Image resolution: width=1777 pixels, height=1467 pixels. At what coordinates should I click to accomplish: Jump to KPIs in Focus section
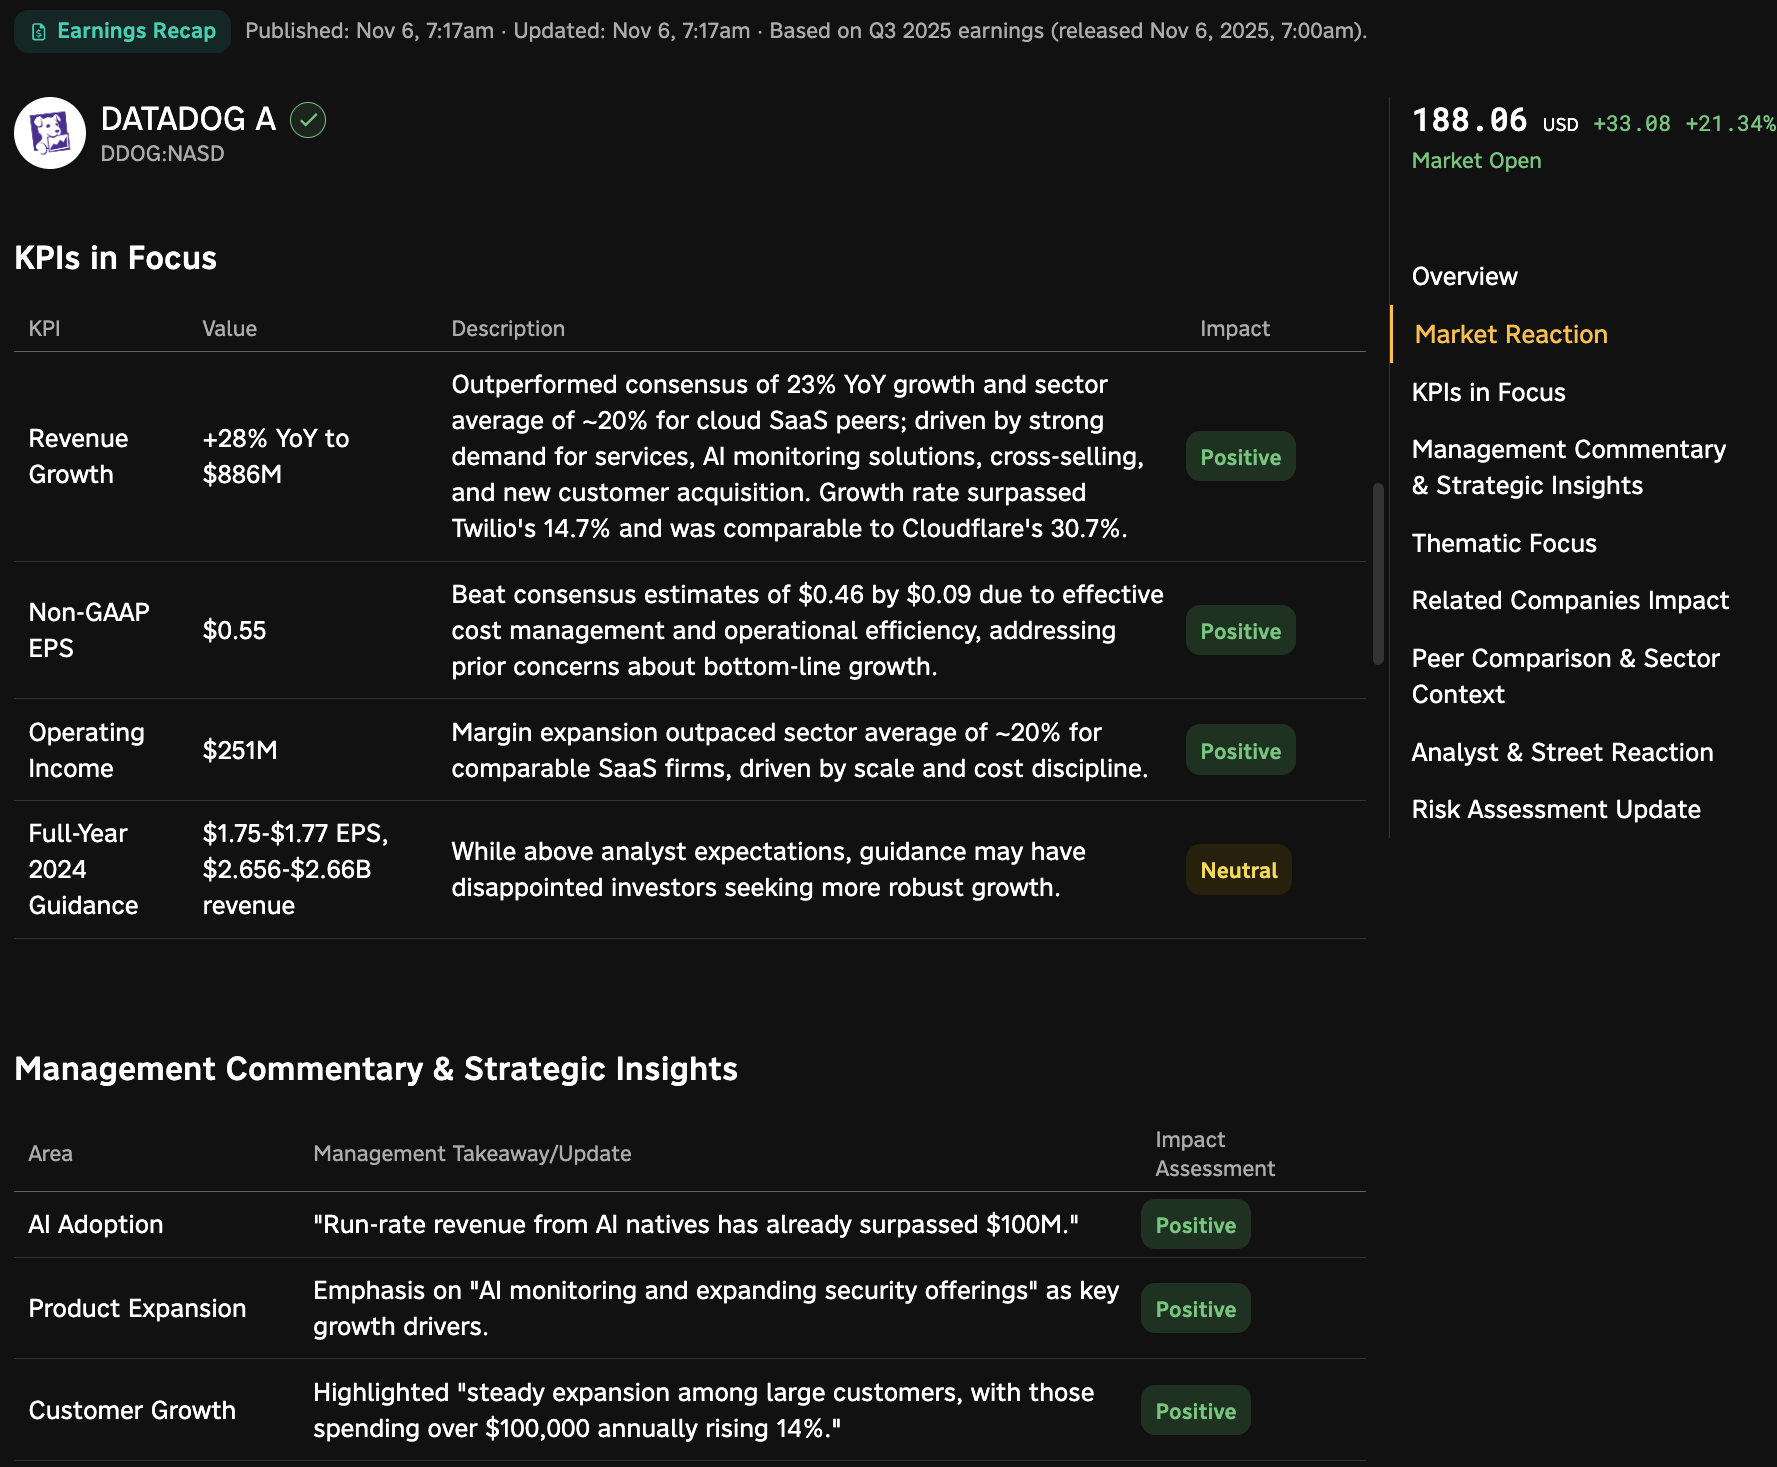(1488, 393)
